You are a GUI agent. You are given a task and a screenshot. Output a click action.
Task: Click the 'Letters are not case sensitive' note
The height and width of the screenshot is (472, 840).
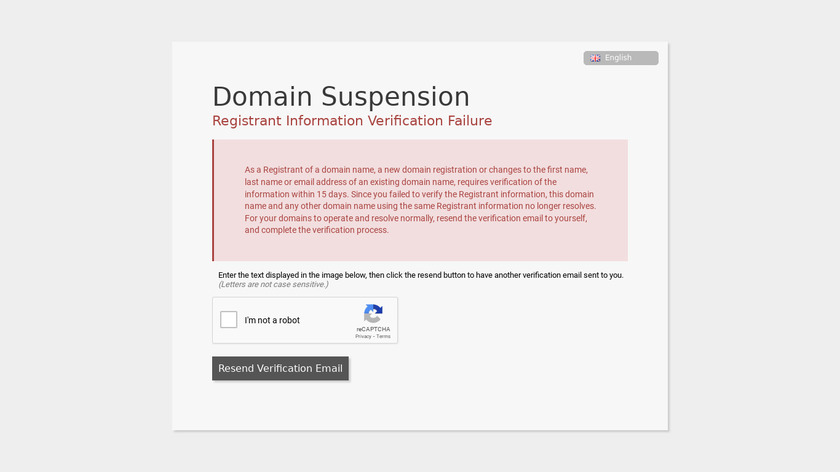(273, 284)
